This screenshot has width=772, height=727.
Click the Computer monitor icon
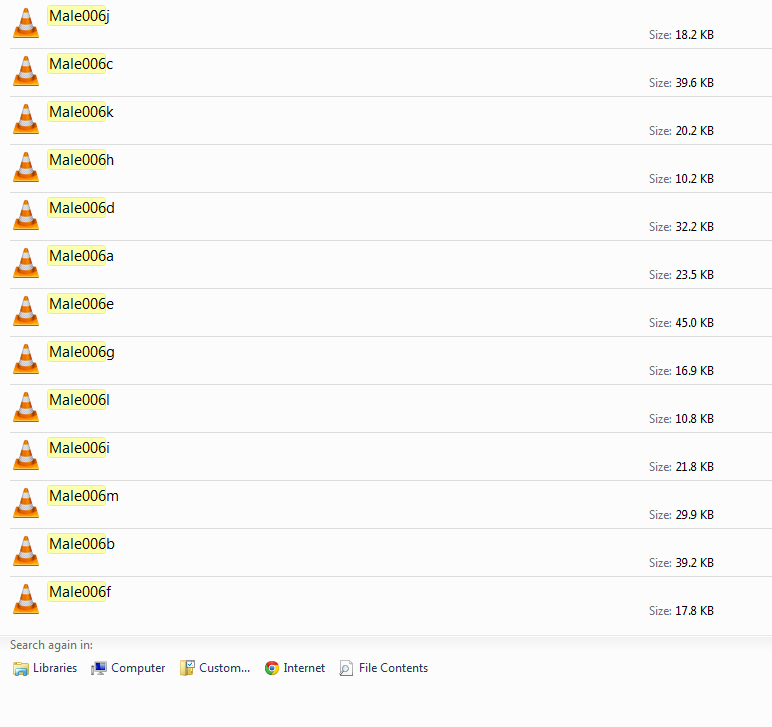[98, 668]
